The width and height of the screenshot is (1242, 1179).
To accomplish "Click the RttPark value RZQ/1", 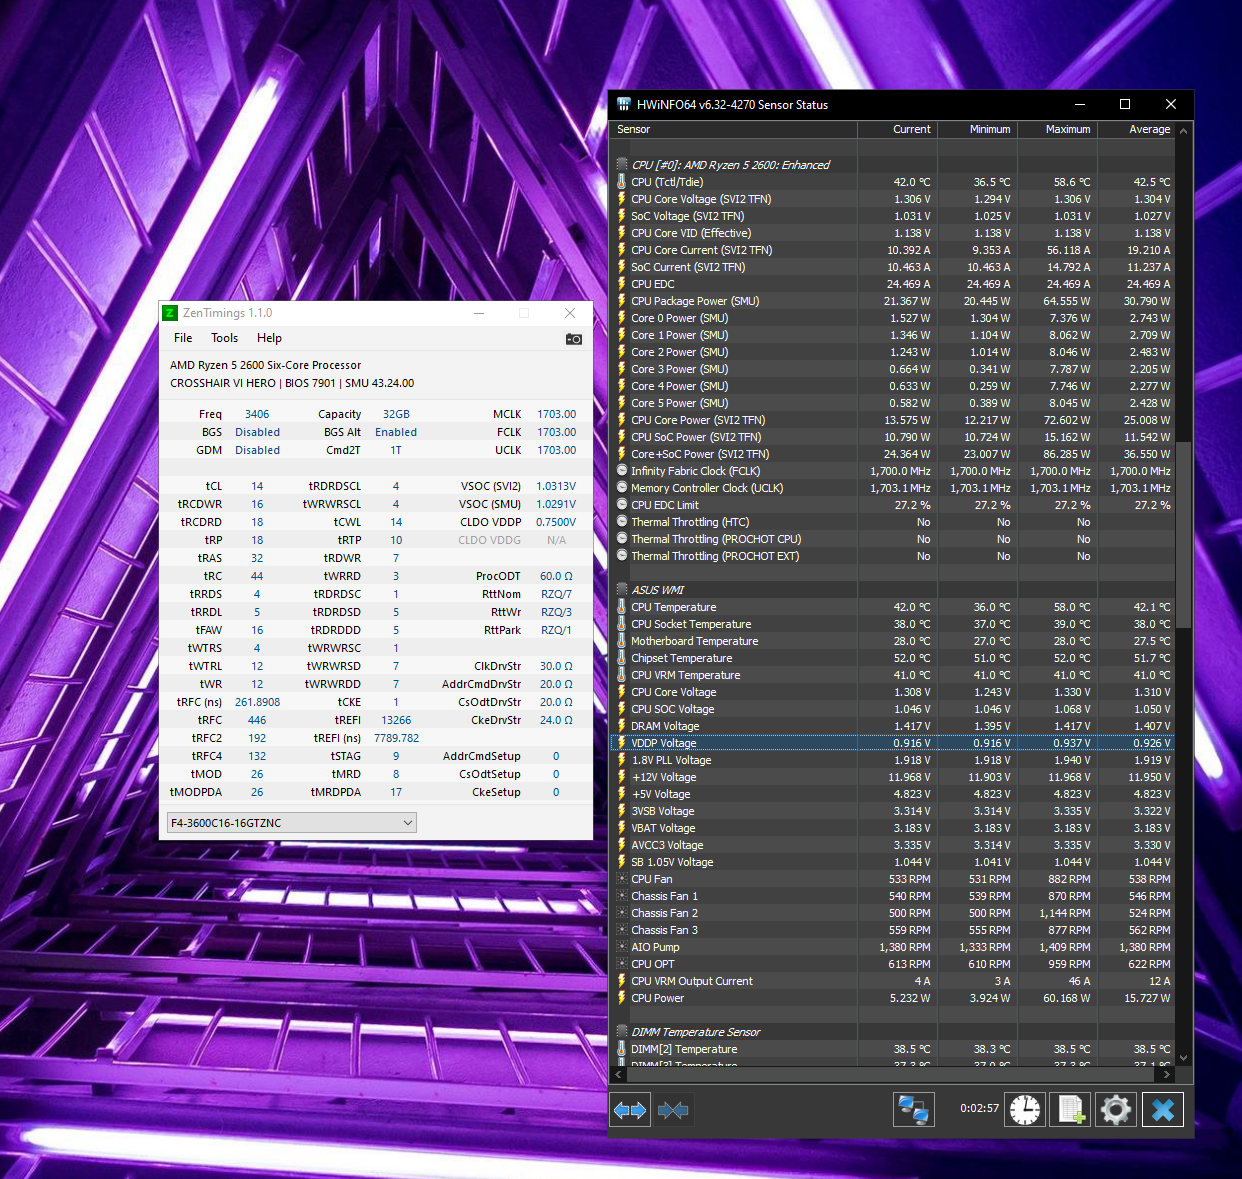I will point(556,630).
